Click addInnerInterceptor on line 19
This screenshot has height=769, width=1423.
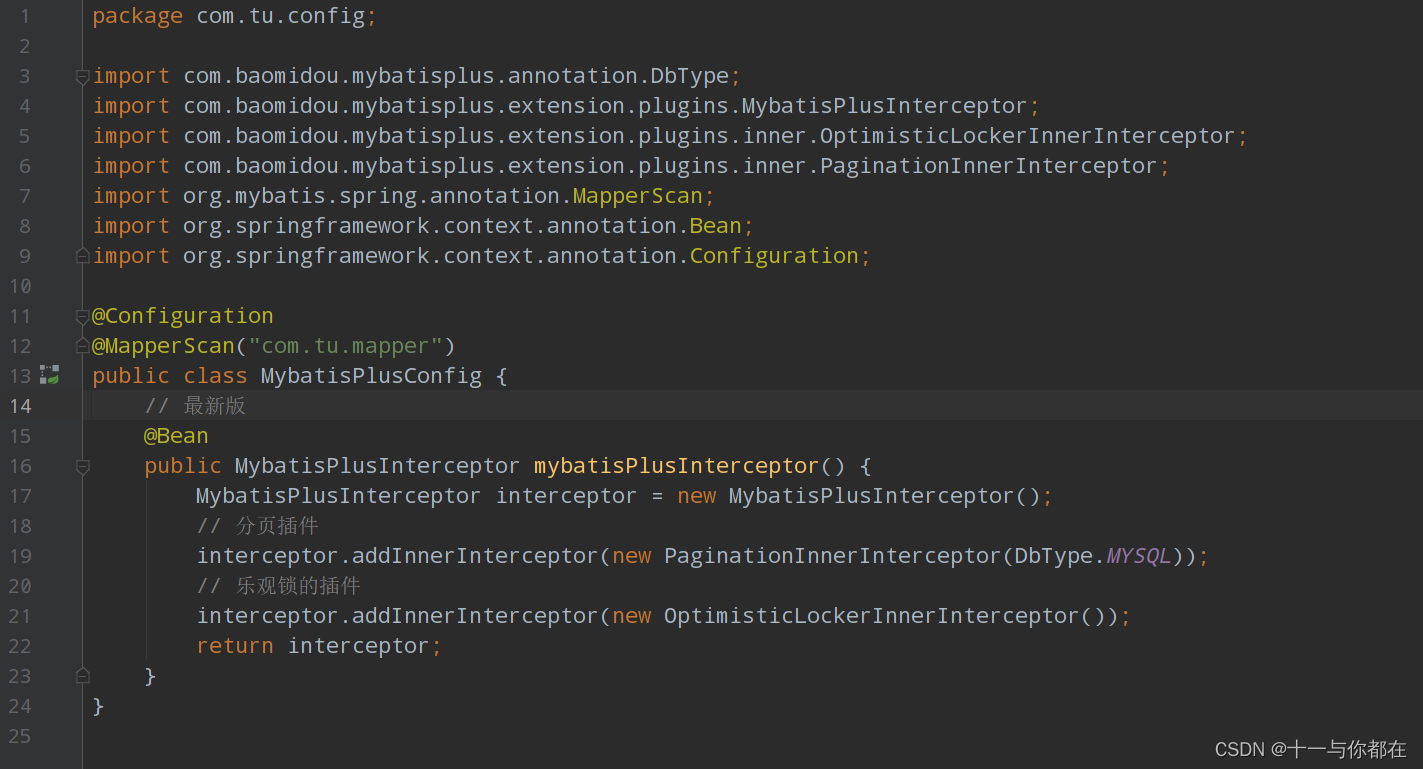[x=475, y=556]
